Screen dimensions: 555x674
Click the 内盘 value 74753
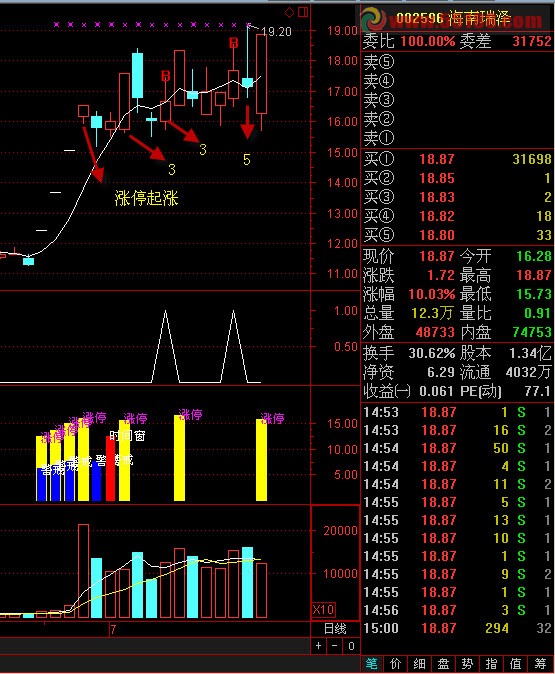click(532, 332)
